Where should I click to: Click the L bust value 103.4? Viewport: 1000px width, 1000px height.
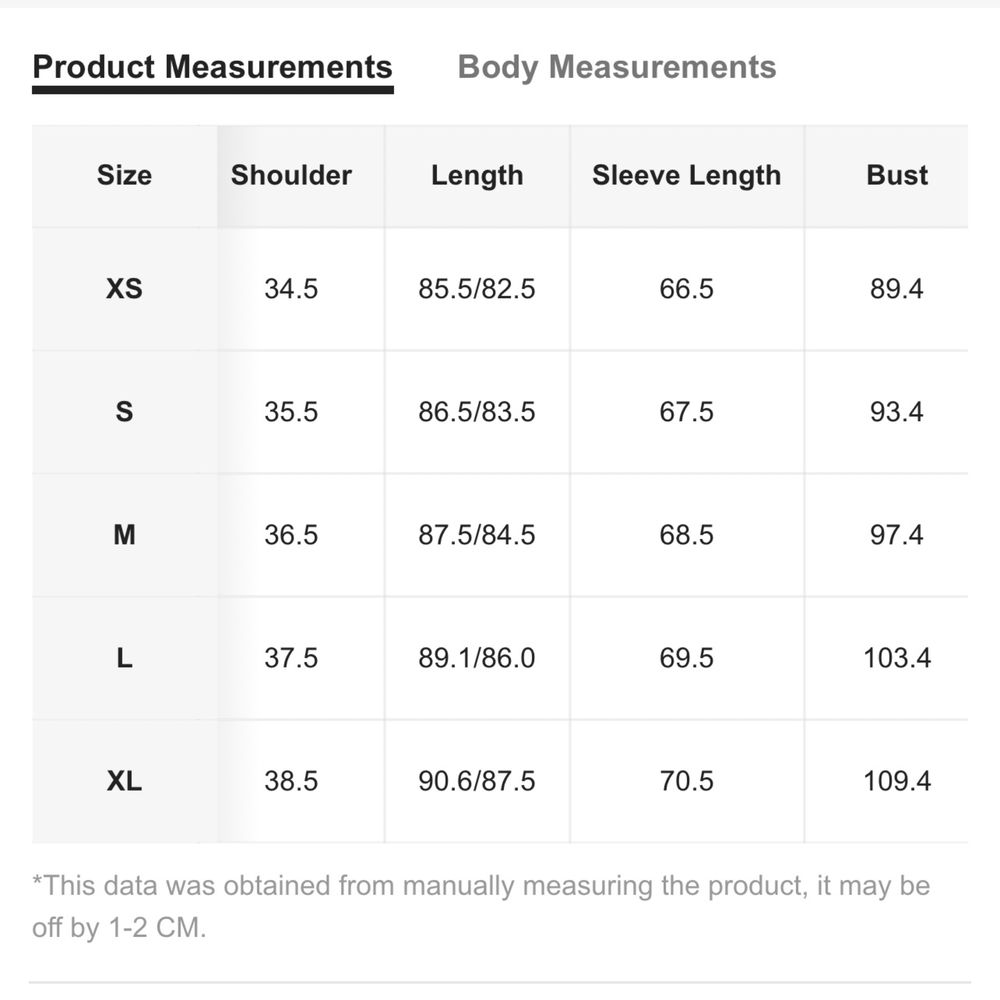[897, 658]
